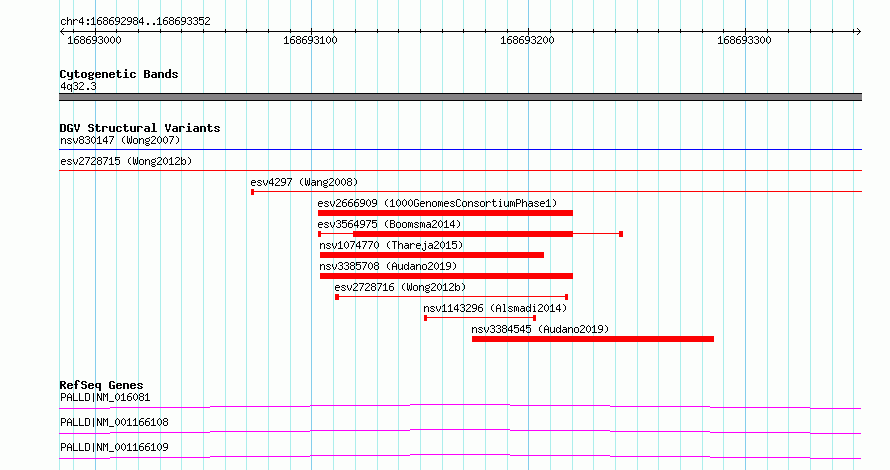Click the 4q32.3 band label
Image resolution: width=890 pixels, height=470 pixels.
78,86
